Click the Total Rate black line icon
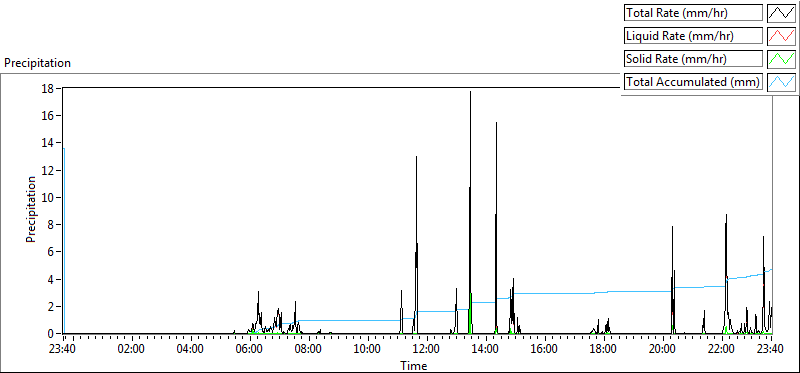Image resolution: width=800 pixels, height=373 pixels. [x=781, y=13]
